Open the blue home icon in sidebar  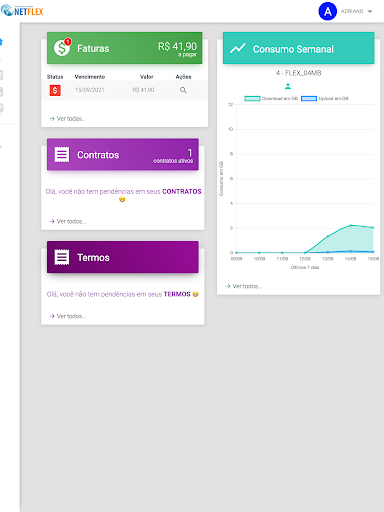point(1,42)
